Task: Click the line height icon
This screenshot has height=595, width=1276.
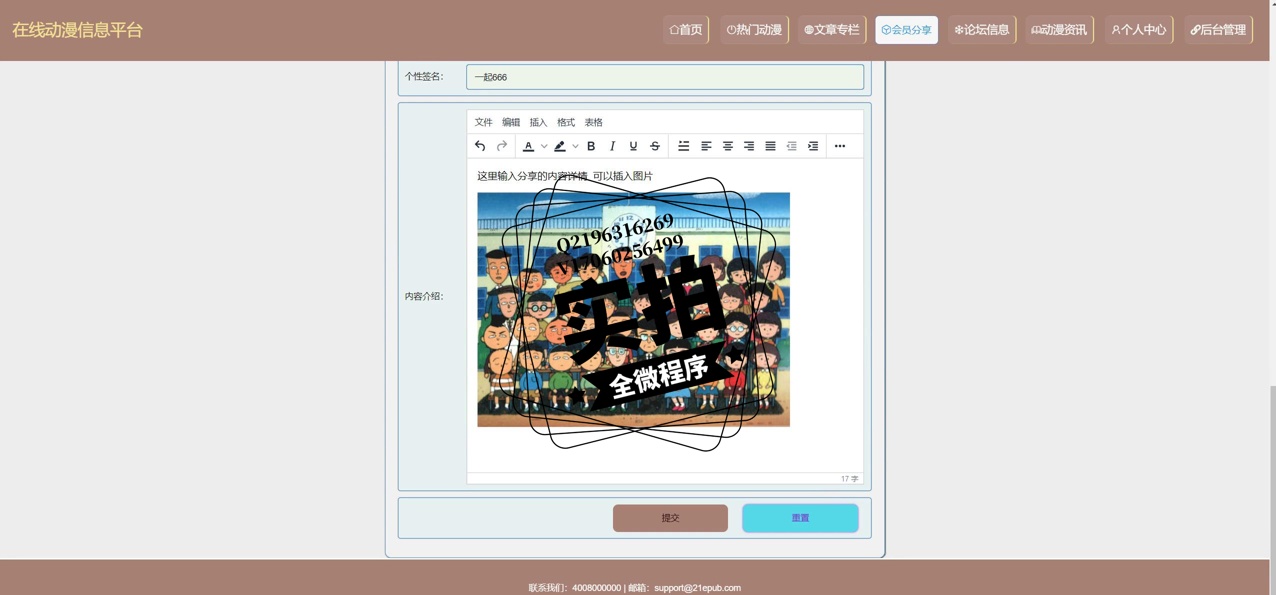Action: (684, 146)
